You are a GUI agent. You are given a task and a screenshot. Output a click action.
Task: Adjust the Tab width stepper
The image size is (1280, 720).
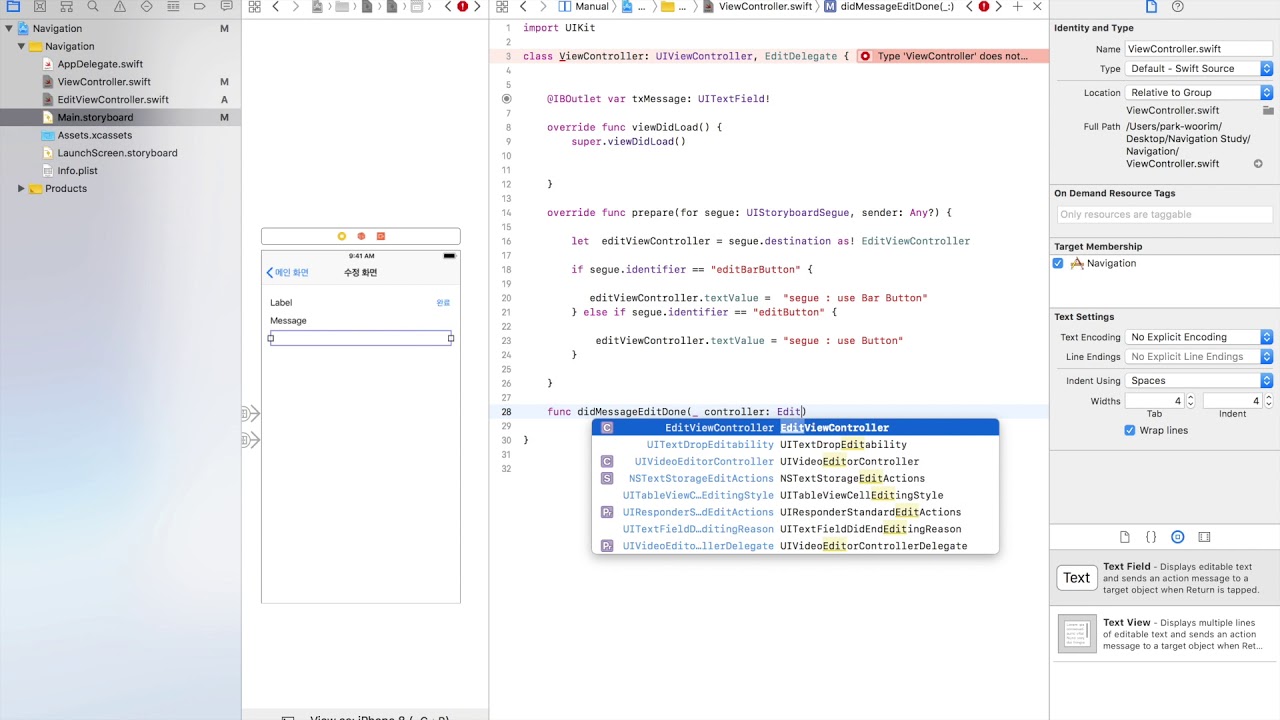tap(1191, 401)
